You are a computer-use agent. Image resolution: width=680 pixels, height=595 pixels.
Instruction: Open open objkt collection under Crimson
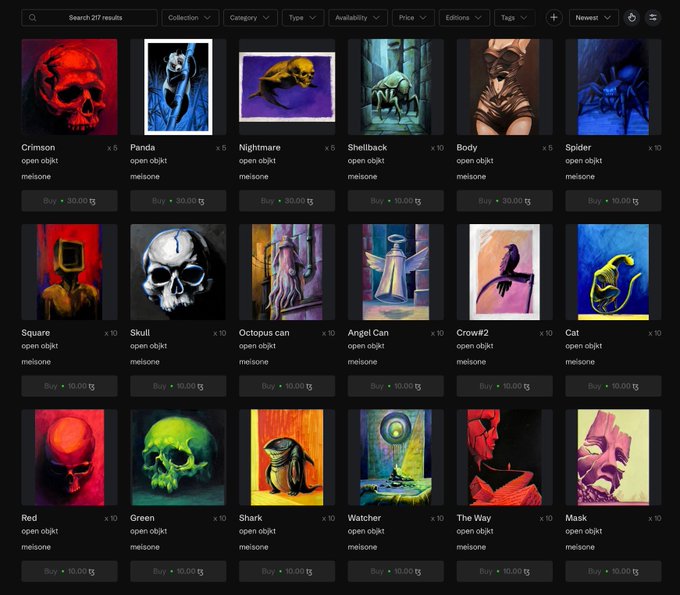(39, 160)
